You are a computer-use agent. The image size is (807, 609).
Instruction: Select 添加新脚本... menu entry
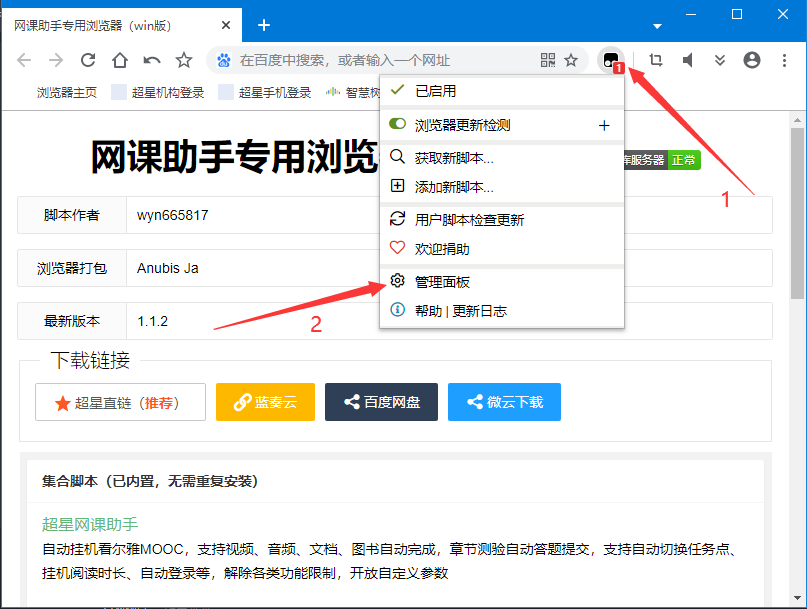(x=502, y=187)
